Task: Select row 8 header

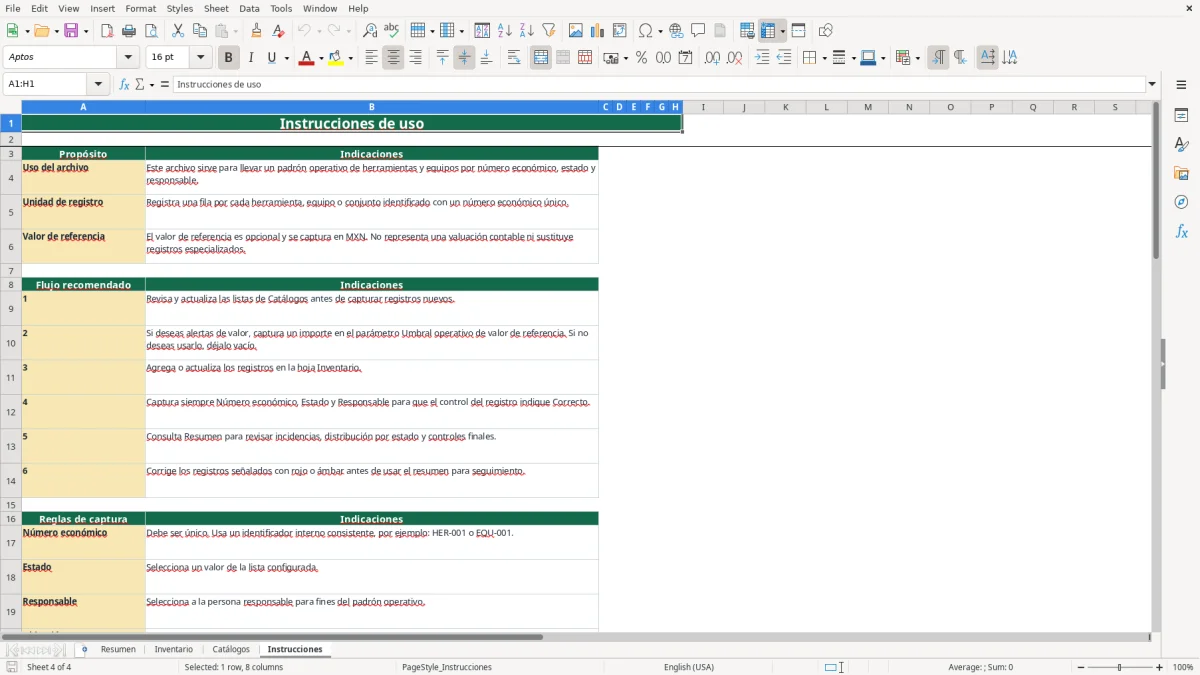Action: tap(11, 285)
